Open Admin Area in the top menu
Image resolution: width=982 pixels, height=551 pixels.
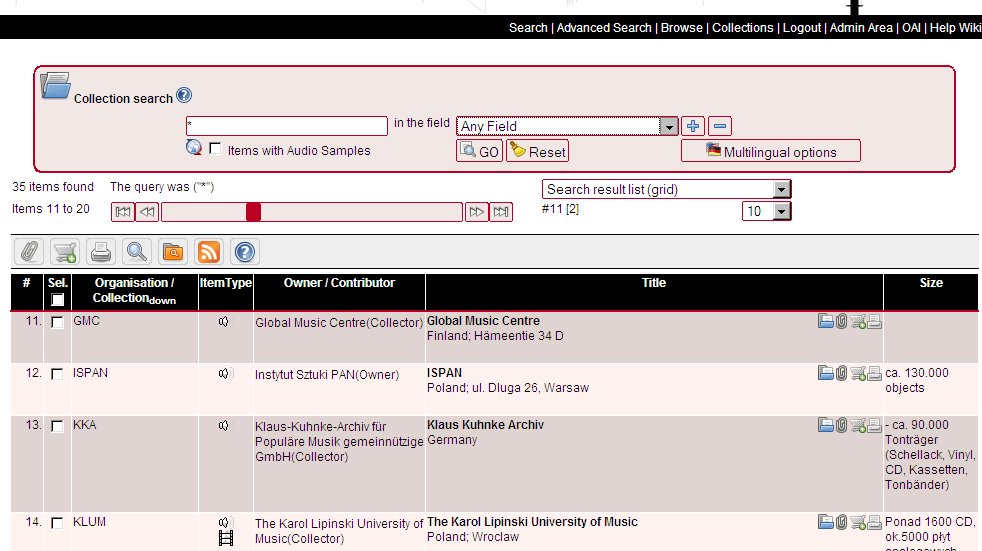[x=861, y=28]
